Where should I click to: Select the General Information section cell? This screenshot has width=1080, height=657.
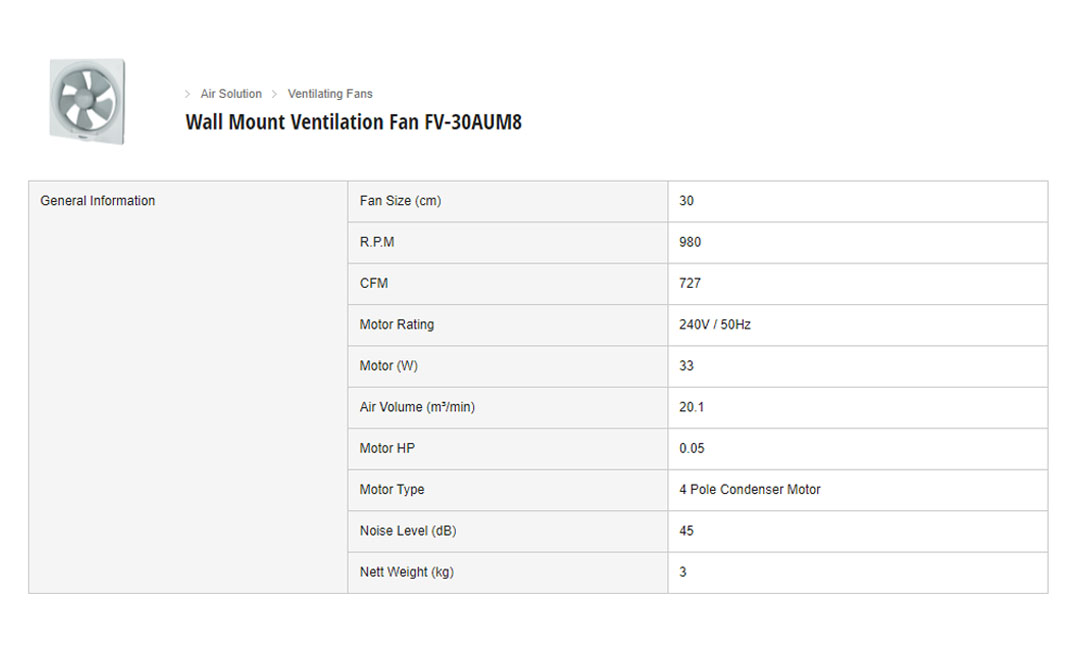coord(98,201)
